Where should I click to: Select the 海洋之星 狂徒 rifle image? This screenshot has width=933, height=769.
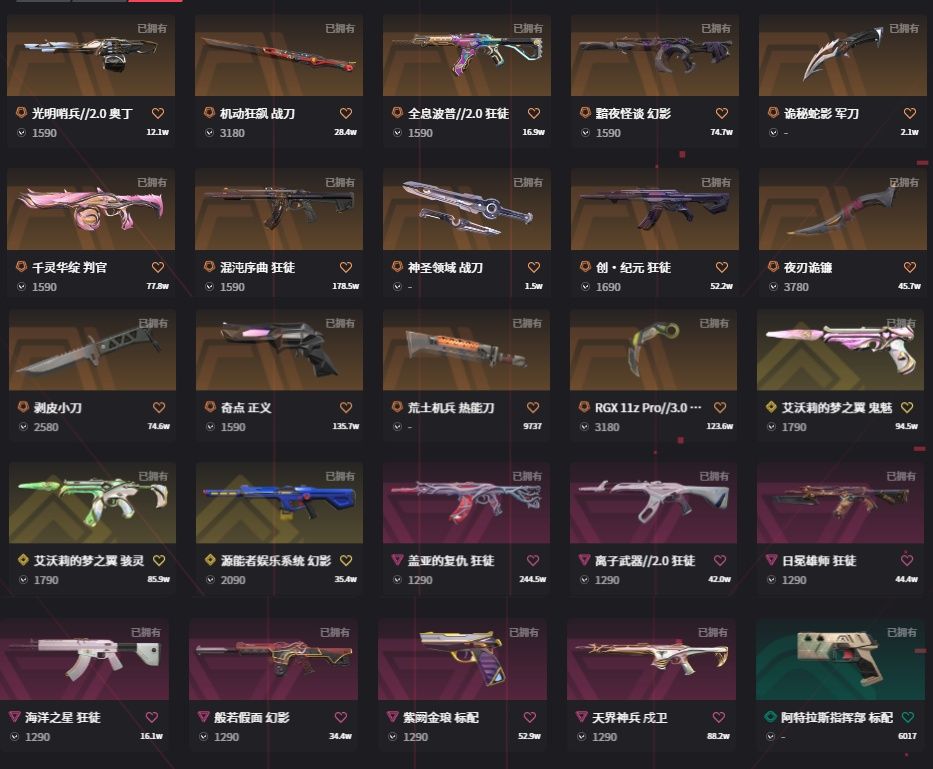84,659
